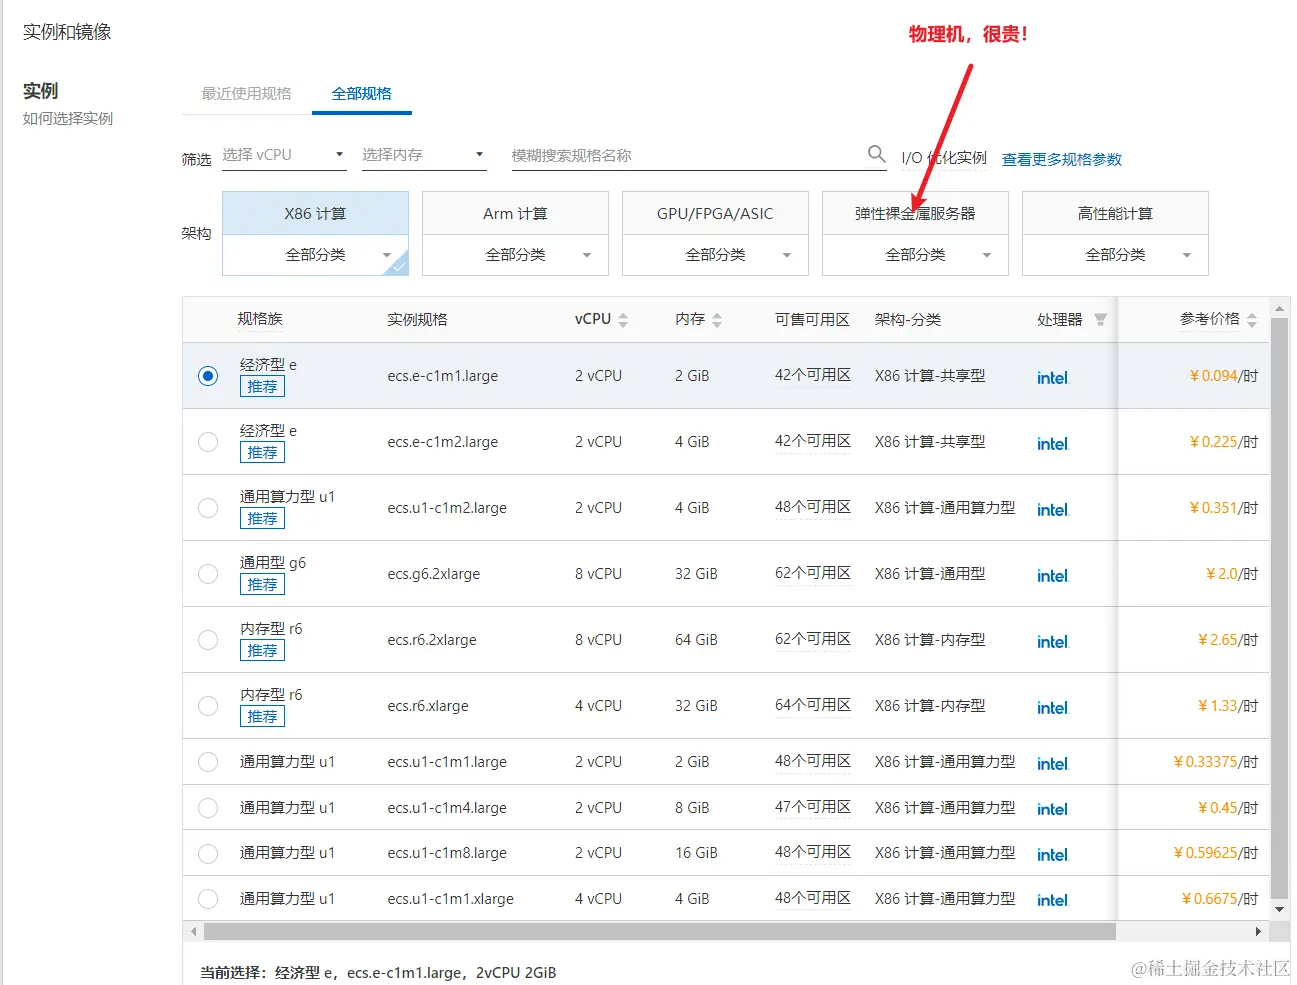Click the fuzzy search input field
The height and width of the screenshot is (985, 1297).
690,153
